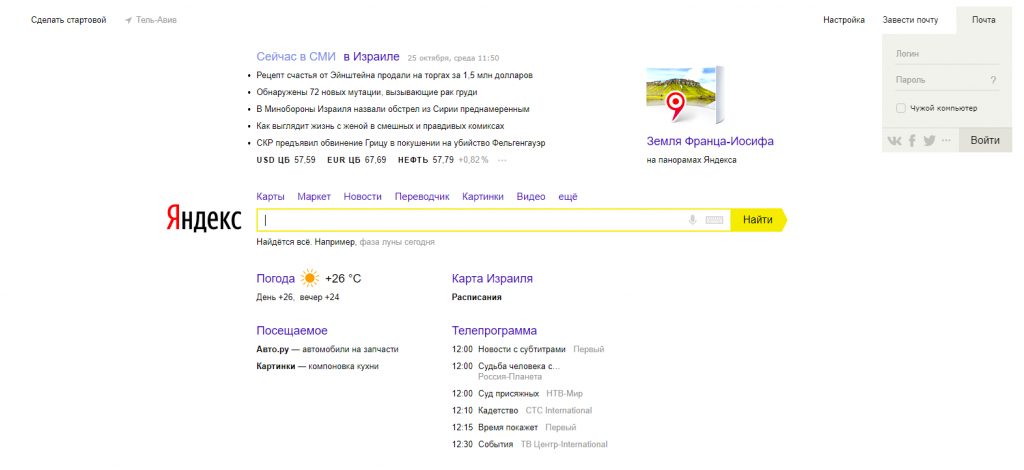Click the Найти search button

point(758,220)
